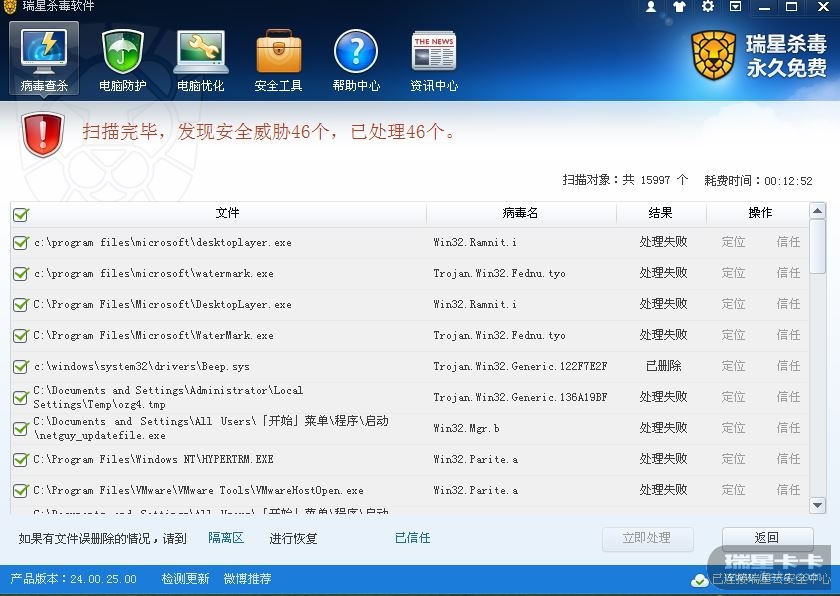Click 信任 for VMwareHostOpen.exe row
Screen dimensions: 840x596
click(789, 490)
